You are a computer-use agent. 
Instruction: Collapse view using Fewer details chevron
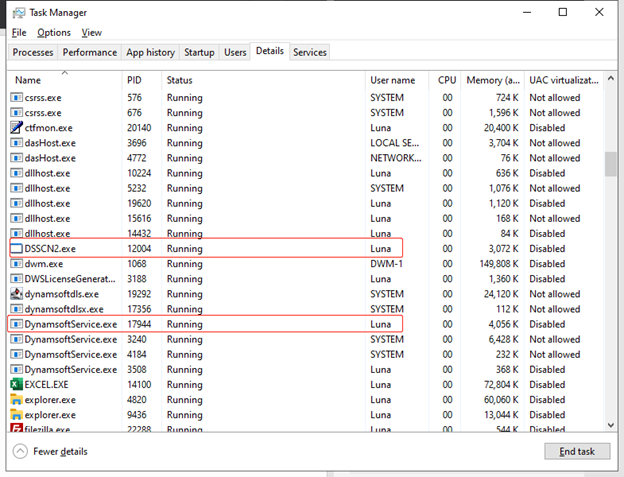(x=19, y=451)
